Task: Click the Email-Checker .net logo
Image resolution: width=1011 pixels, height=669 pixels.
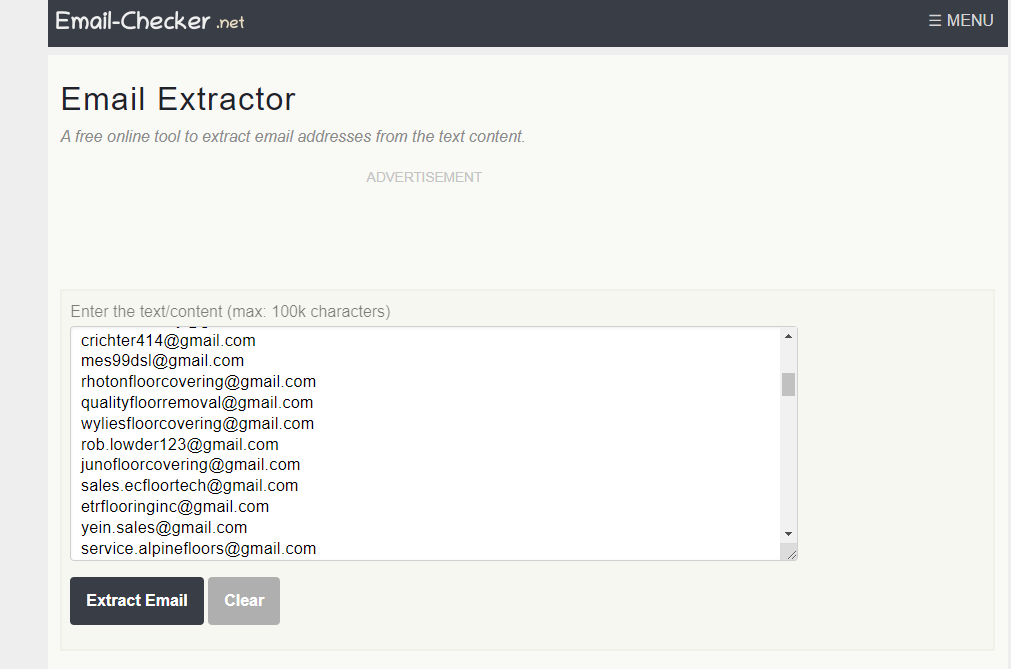Action: 150,21
